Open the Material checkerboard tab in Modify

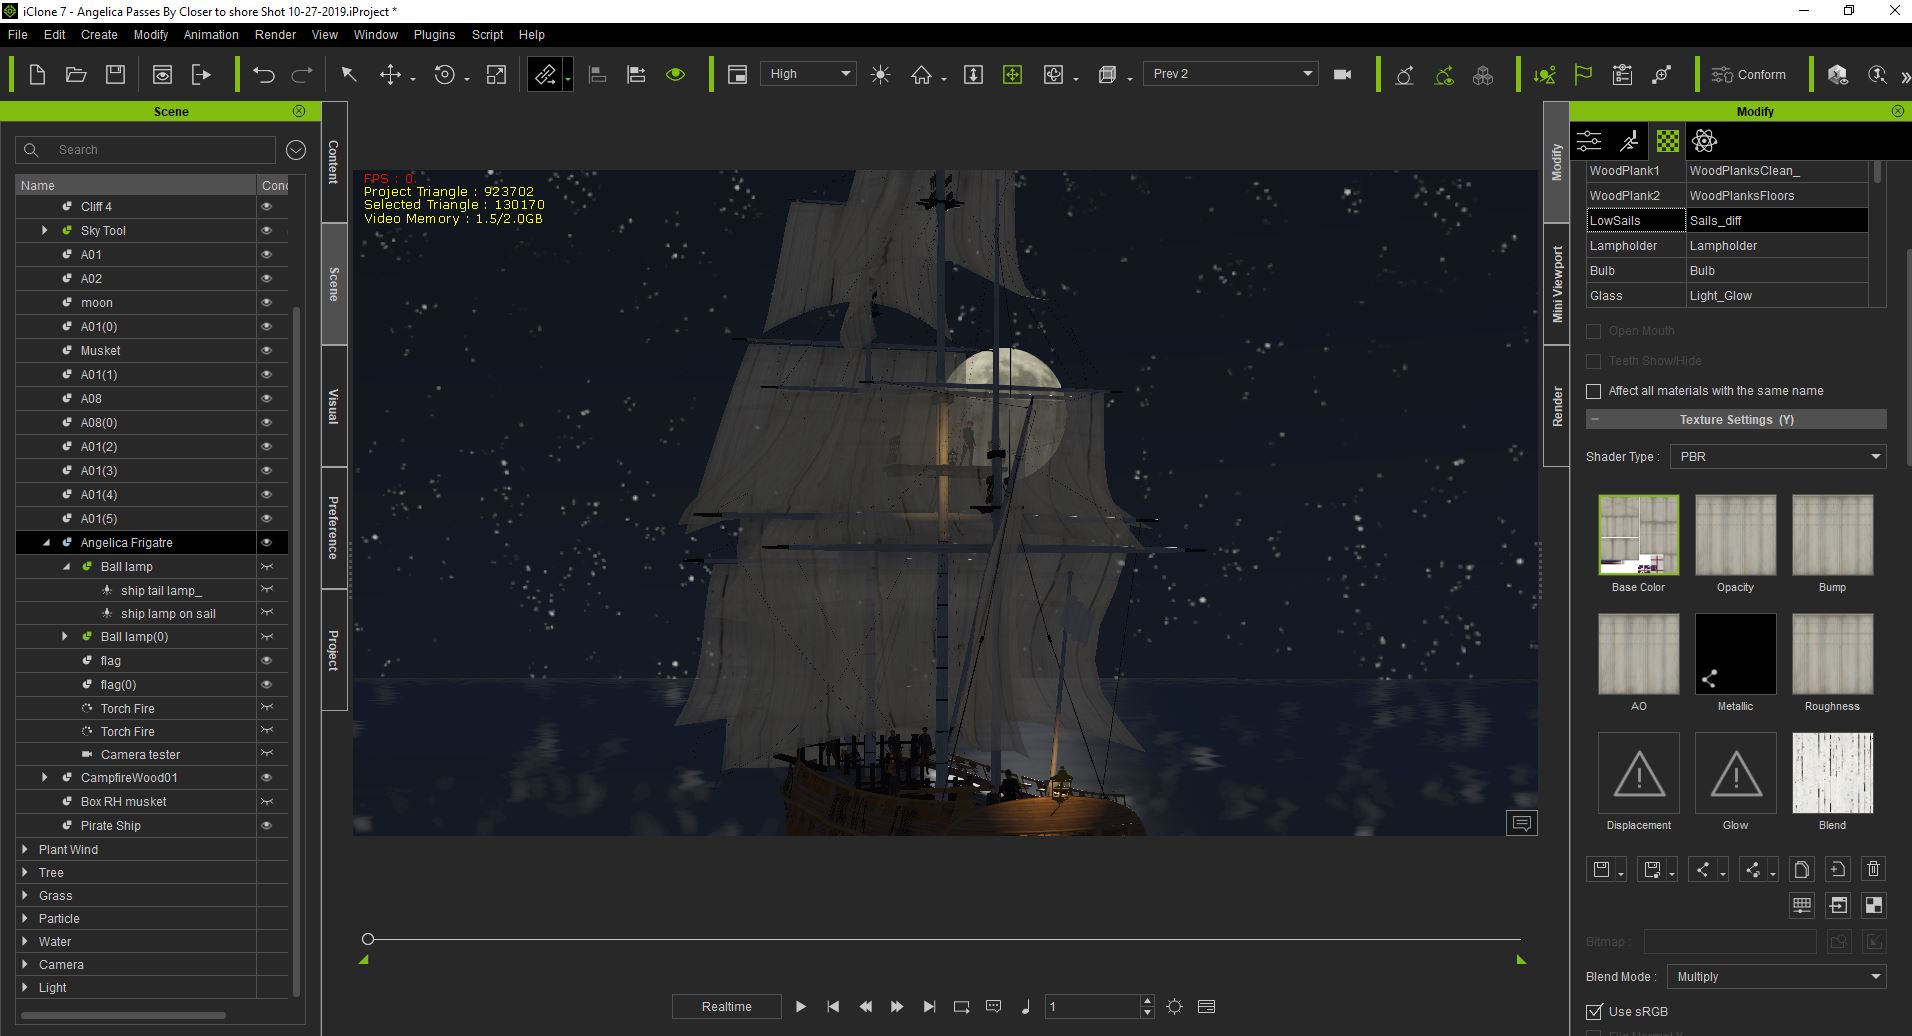(x=1668, y=141)
